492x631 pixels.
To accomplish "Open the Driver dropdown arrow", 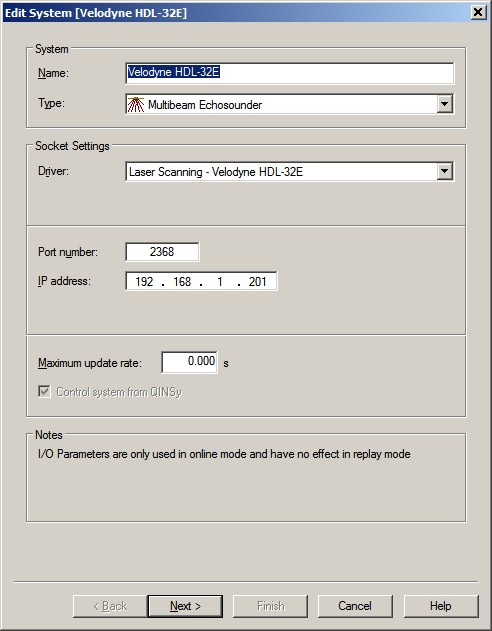I will 445,171.
